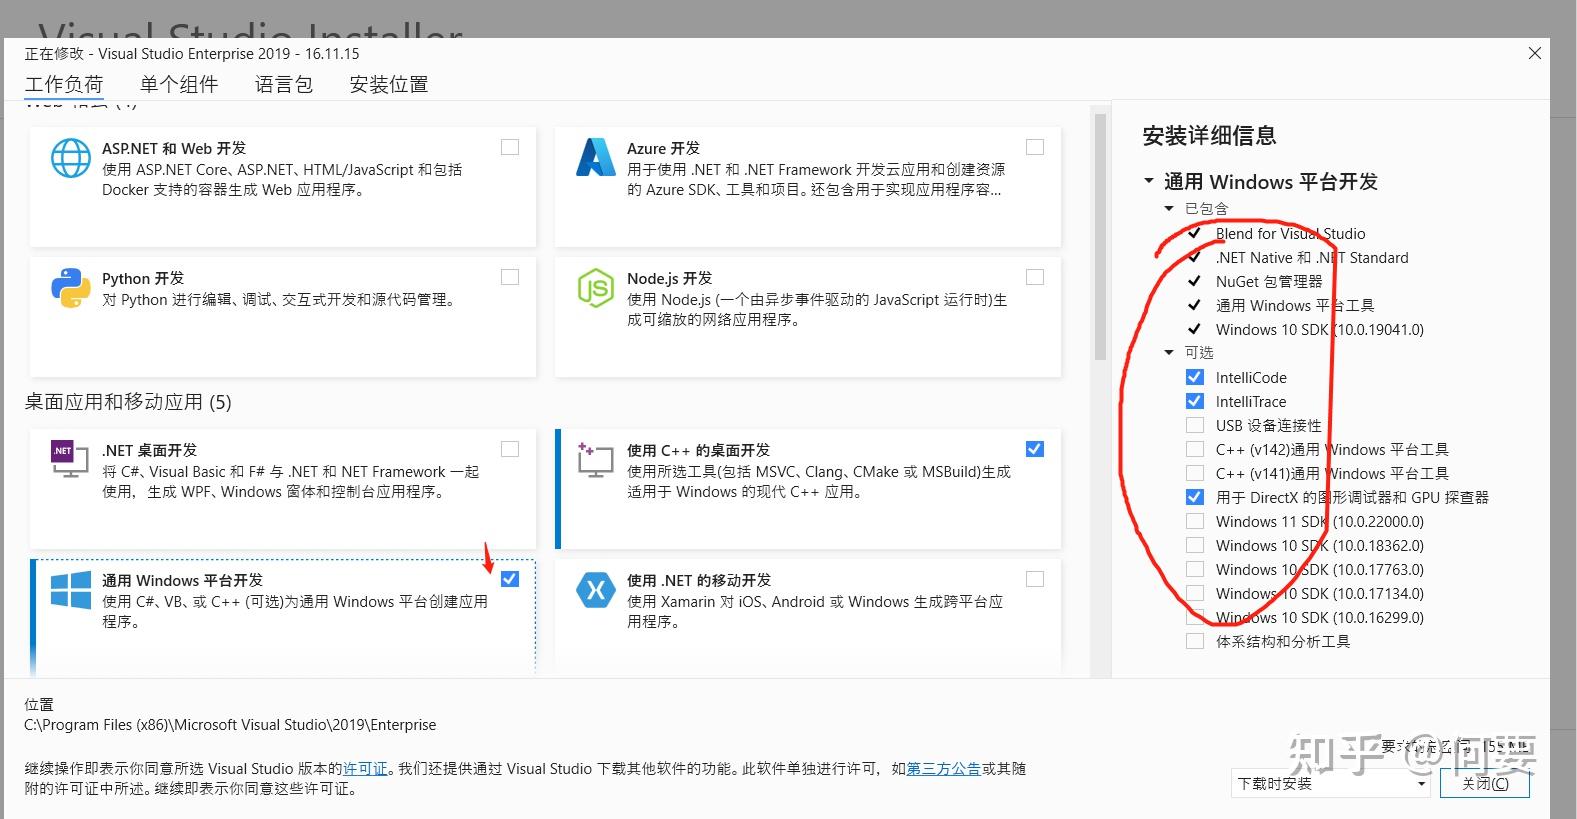
Task: Uncheck the 通用 Windows 平台开发 workload checkbox
Action: click(x=510, y=579)
